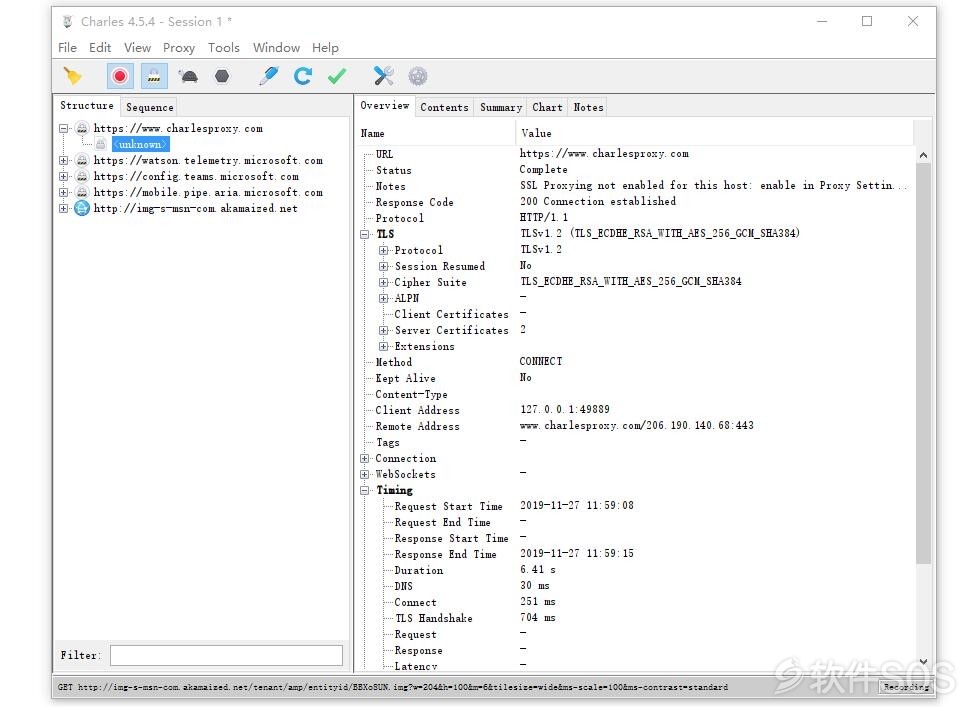Image resolution: width=970 pixels, height=707 pixels.
Task: Expand the WebSockets section
Action: tap(364, 474)
